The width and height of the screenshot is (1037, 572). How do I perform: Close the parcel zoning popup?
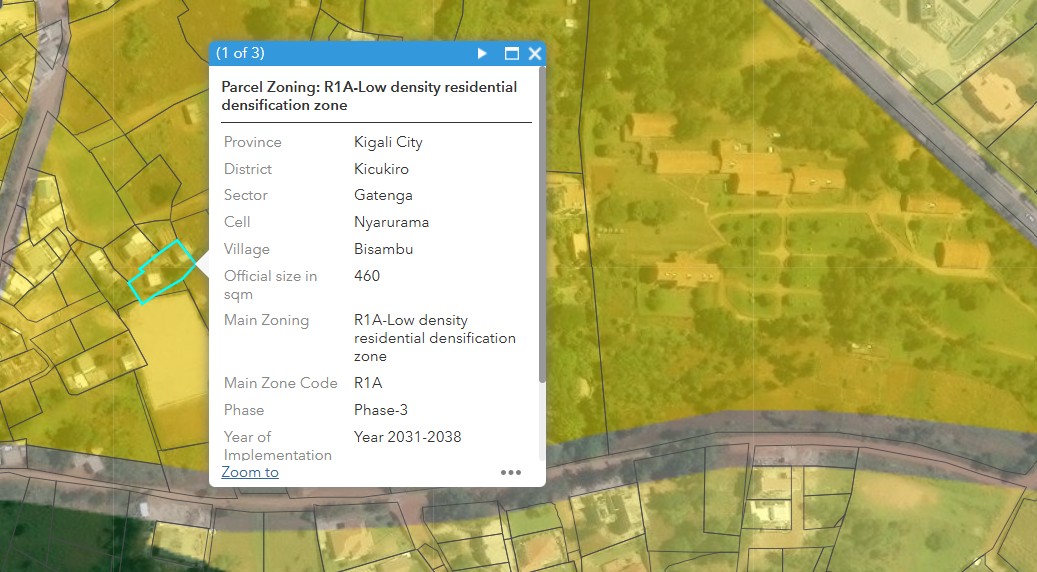click(535, 54)
